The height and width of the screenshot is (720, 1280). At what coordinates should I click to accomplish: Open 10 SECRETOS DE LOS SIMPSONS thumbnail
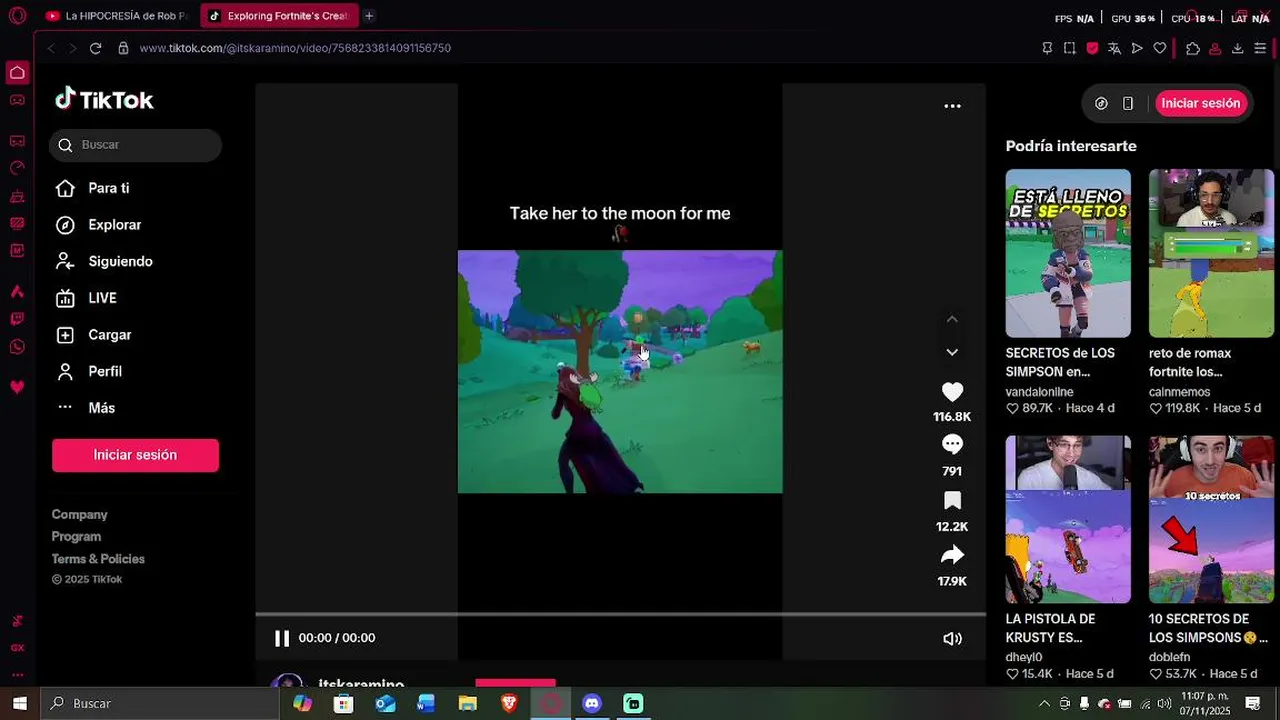click(1211, 519)
